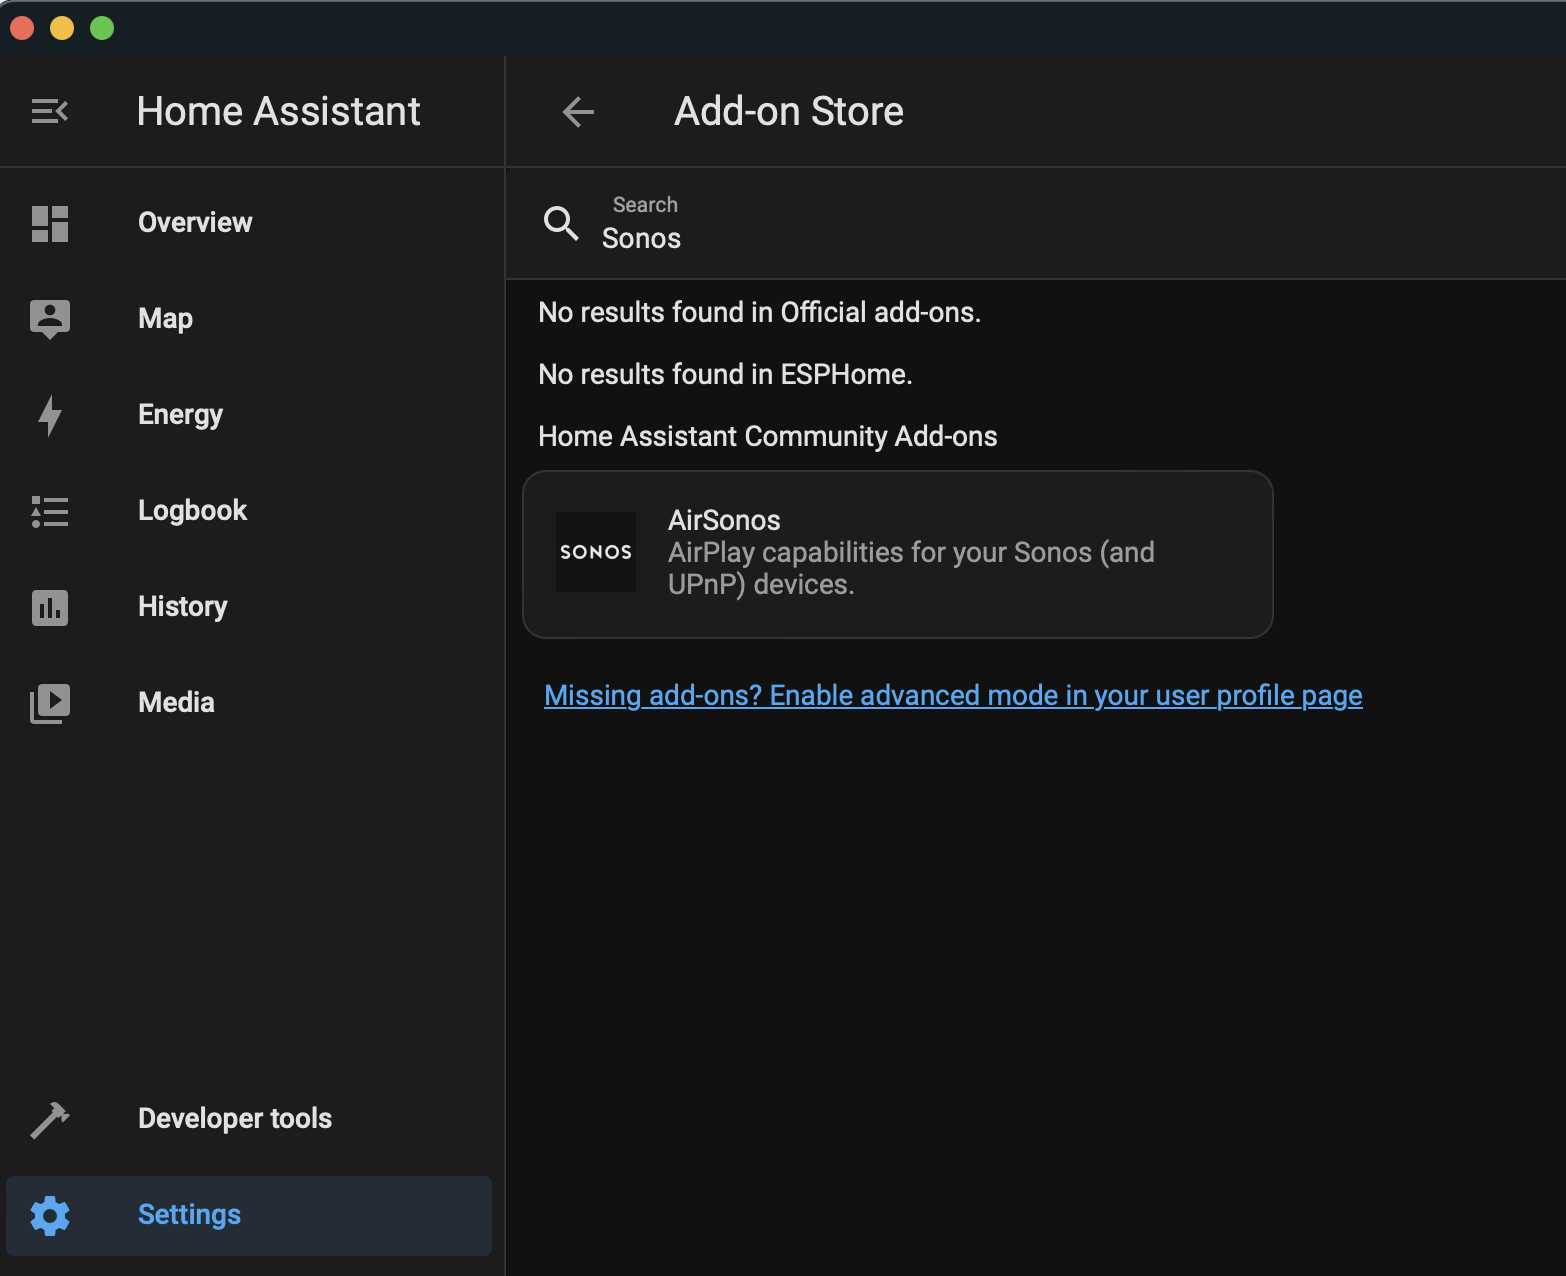Click the Overview dashboard icon
1566x1276 pixels.
click(50, 223)
